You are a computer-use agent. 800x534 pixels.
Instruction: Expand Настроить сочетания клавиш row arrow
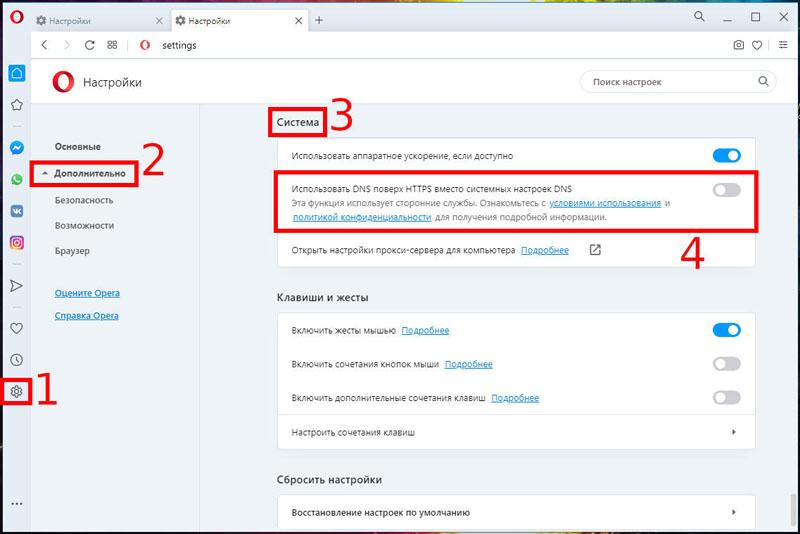point(734,432)
